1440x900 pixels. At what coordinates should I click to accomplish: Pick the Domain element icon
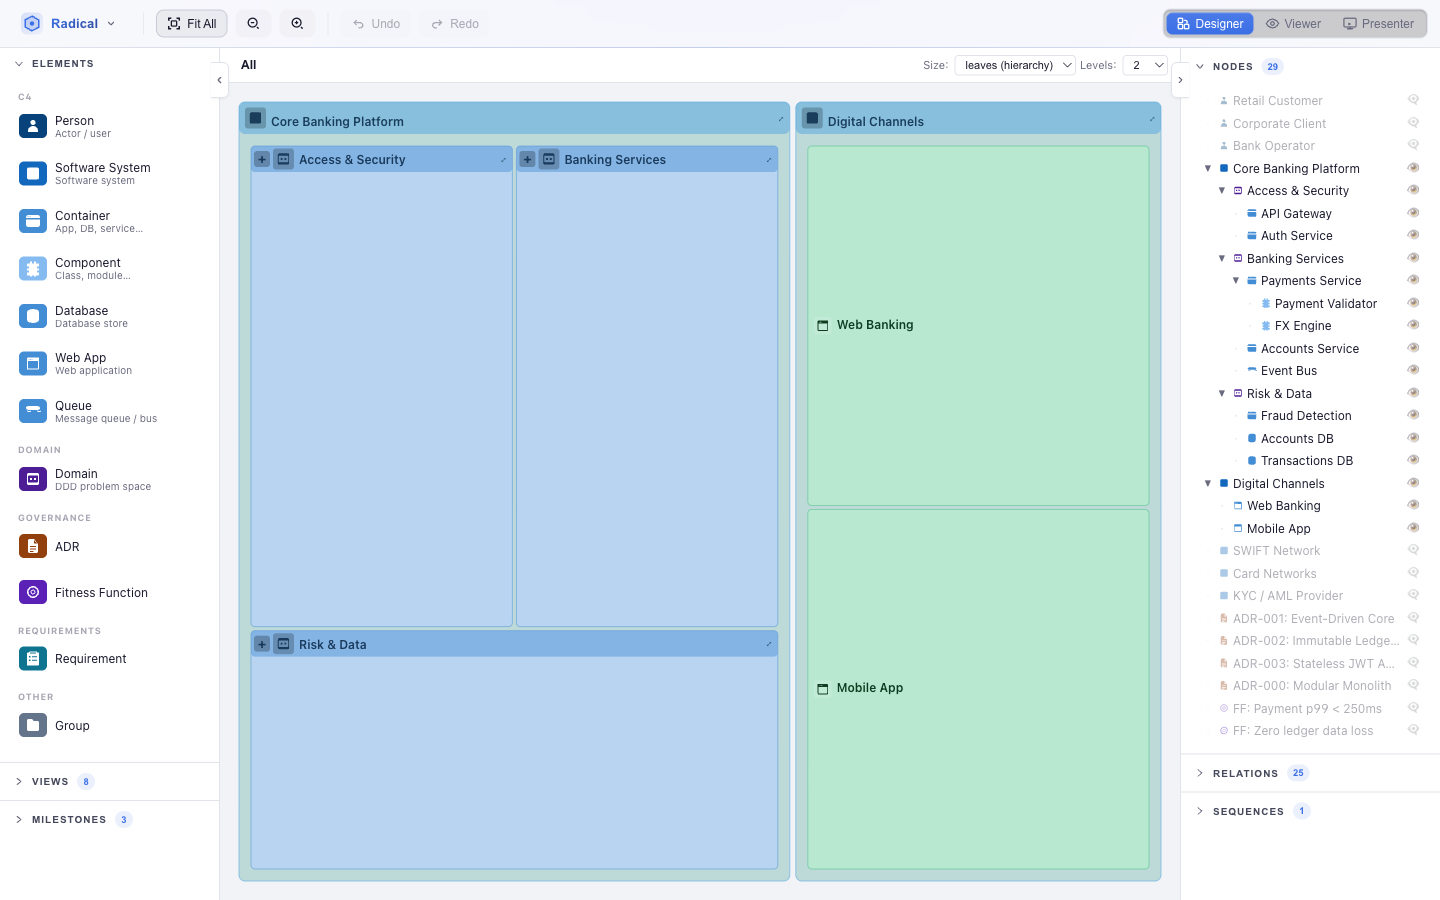coord(33,479)
